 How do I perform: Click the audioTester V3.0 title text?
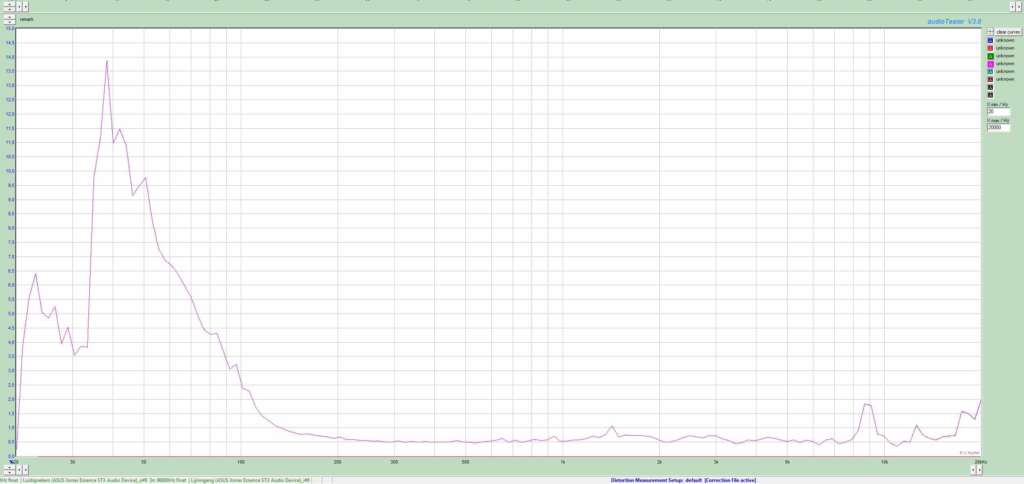(x=954, y=22)
